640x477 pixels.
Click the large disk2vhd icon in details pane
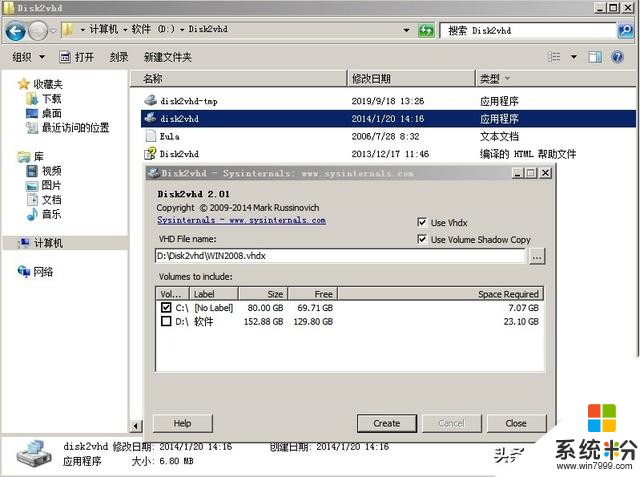(34, 453)
